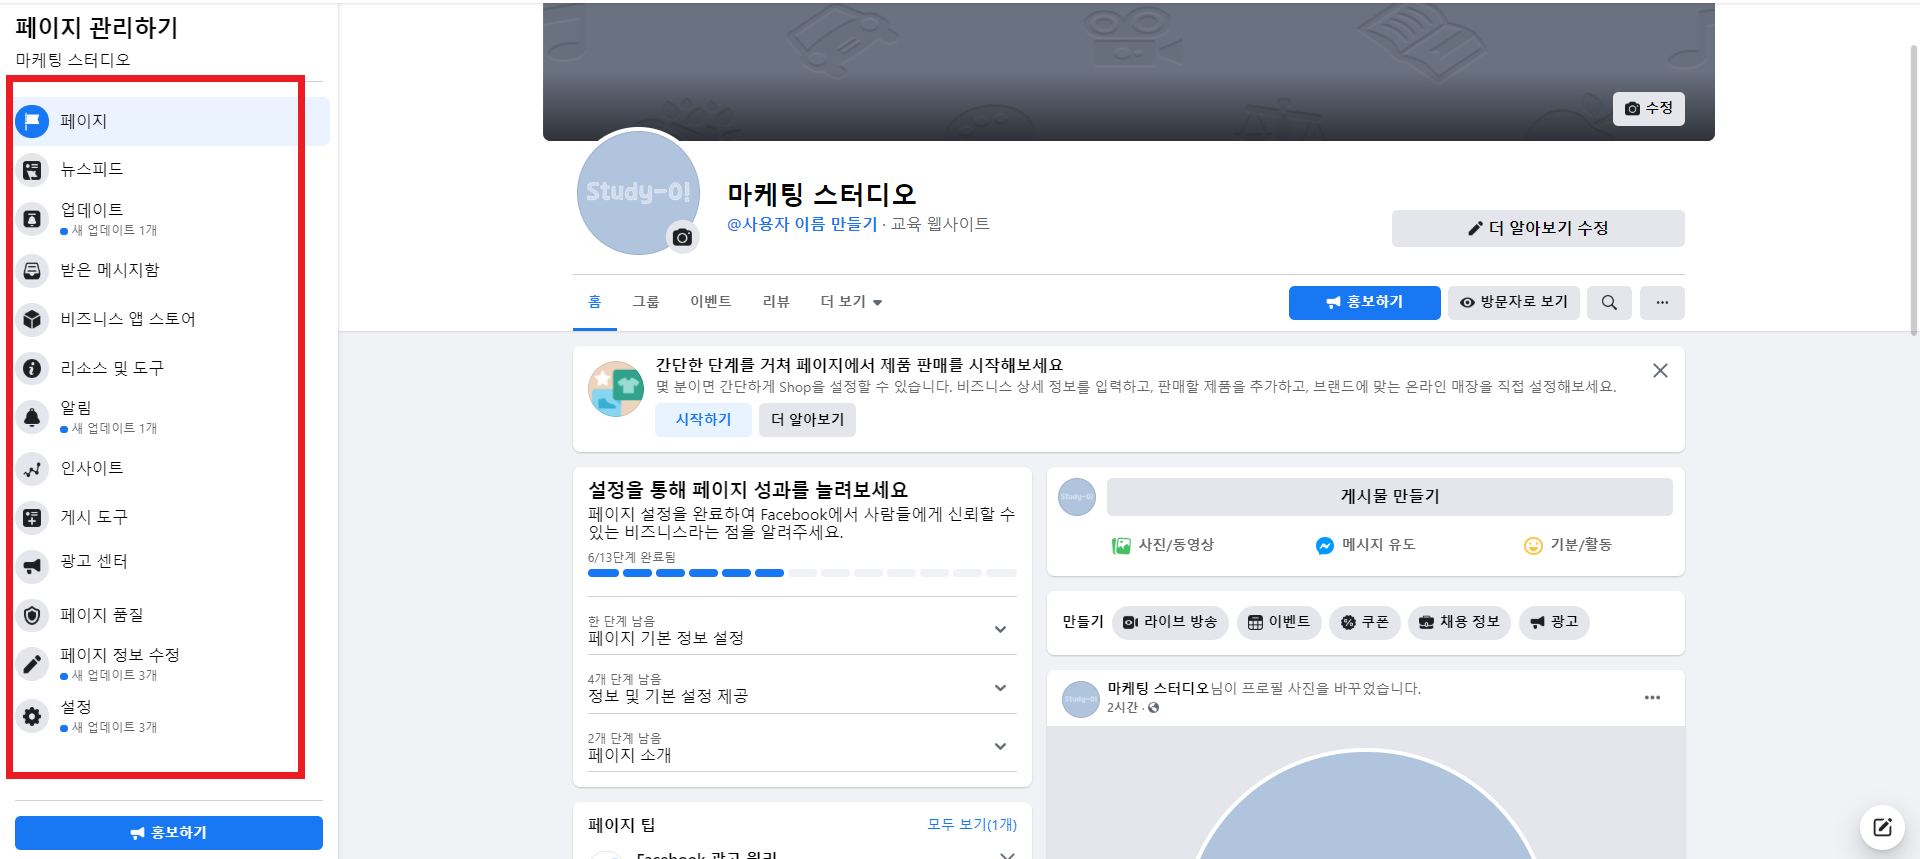This screenshot has width=1920, height=859.
Task: Click 시작하기 in Shop banner
Action: point(703,420)
